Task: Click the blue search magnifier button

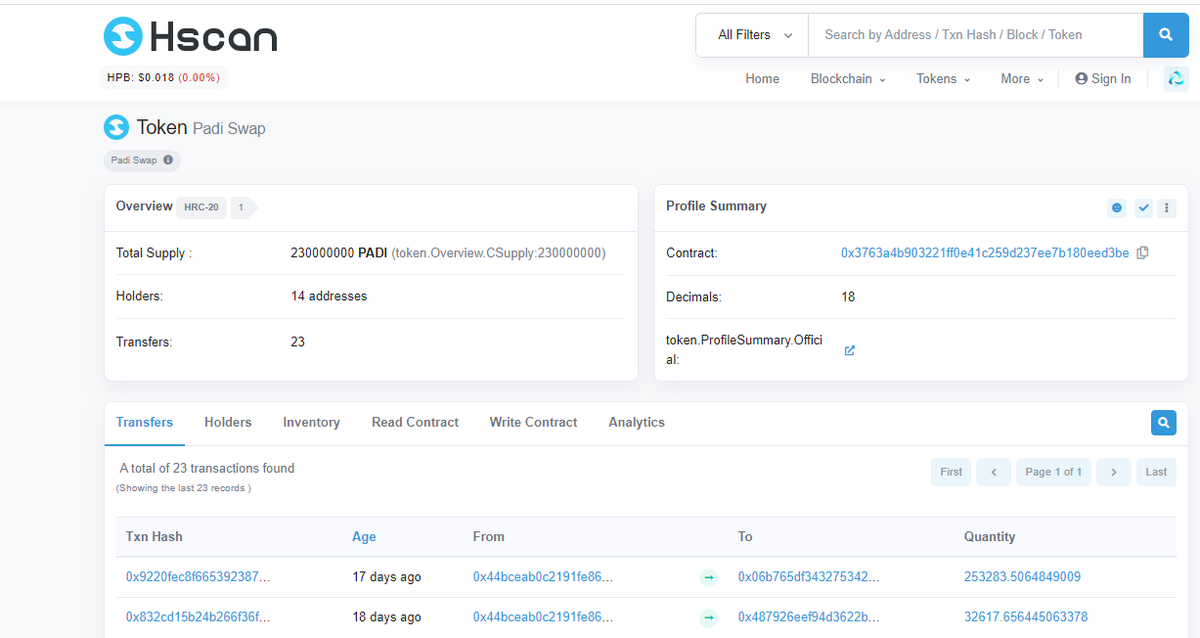Action: click(1165, 35)
